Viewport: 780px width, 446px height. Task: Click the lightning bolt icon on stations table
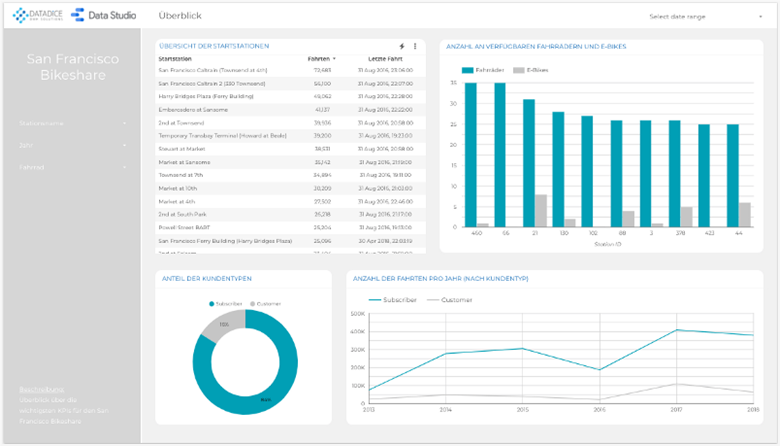coord(402,47)
